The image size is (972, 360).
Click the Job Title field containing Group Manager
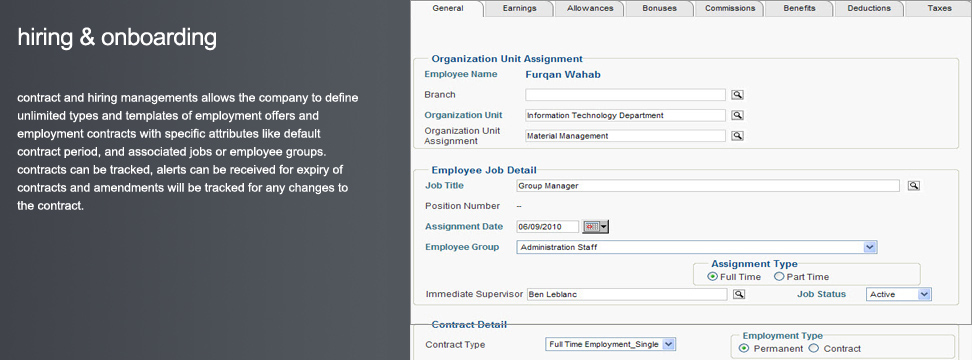coord(708,186)
